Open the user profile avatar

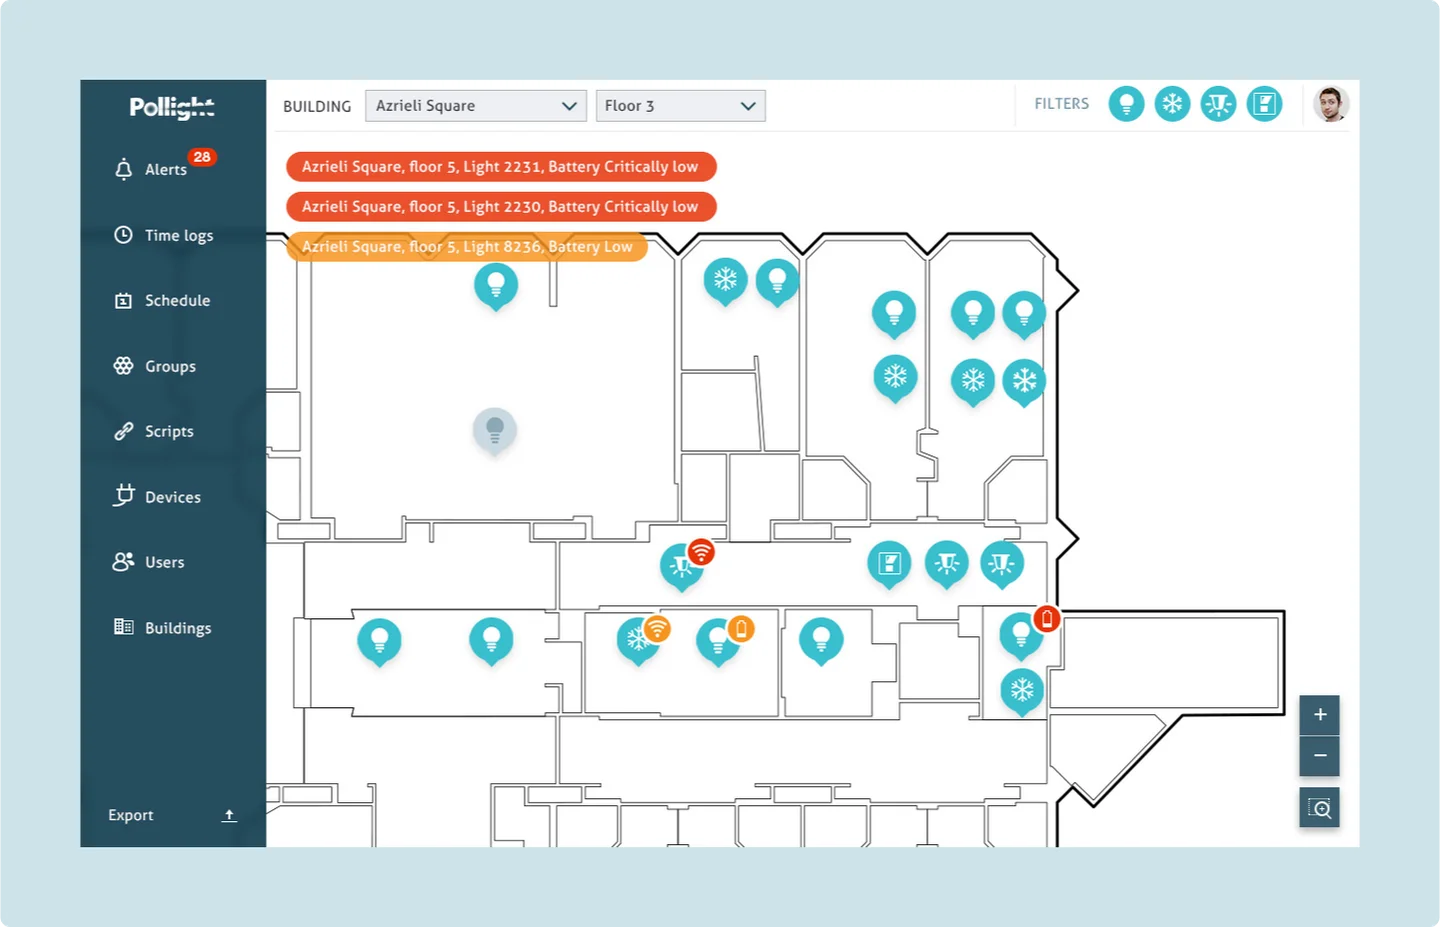(1331, 103)
